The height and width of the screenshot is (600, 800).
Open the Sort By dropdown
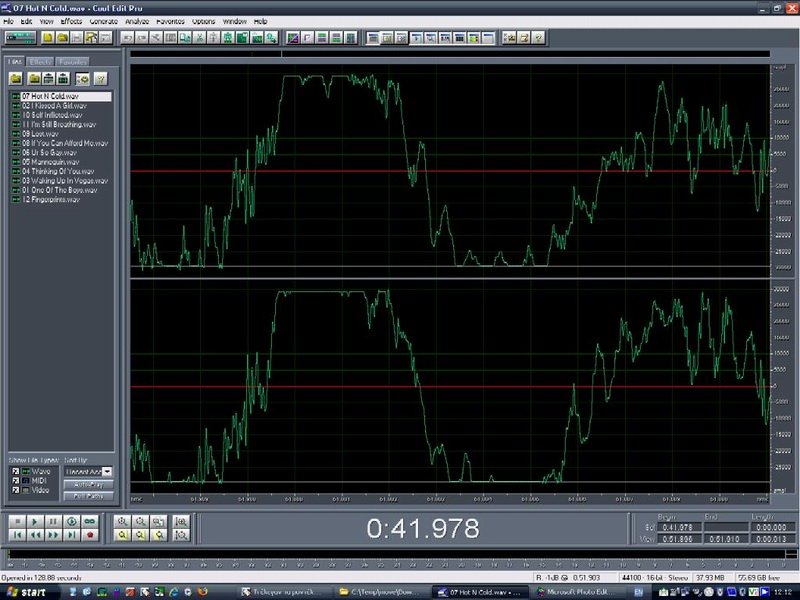pos(107,471)
